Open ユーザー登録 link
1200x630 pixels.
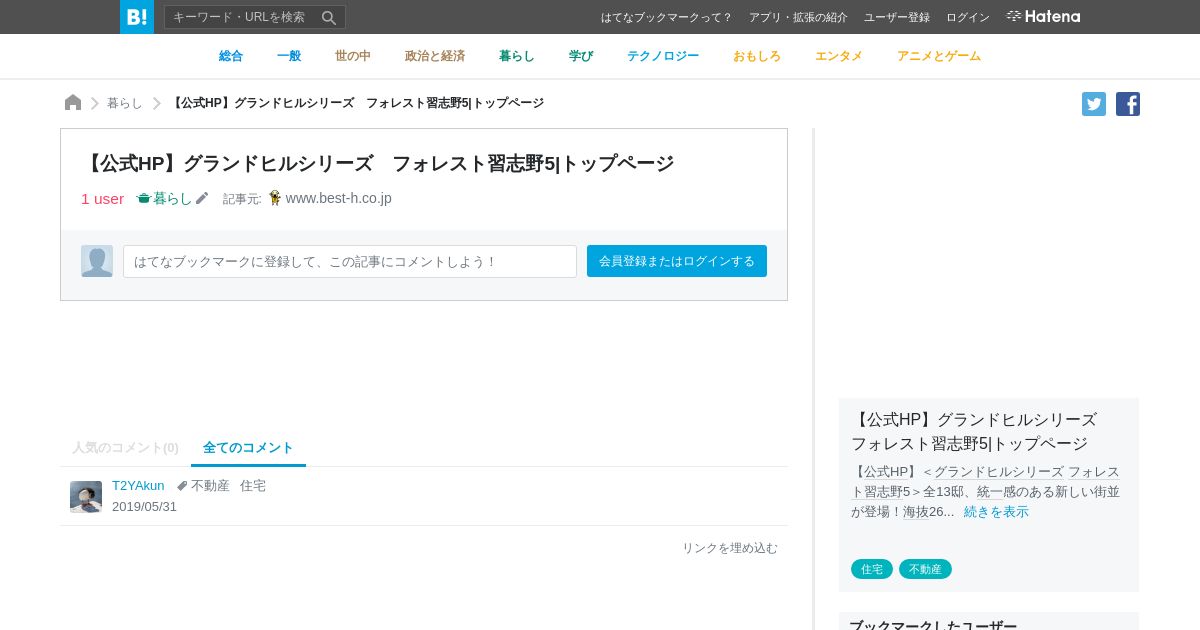pyautogui.click(x=897, y=17)
